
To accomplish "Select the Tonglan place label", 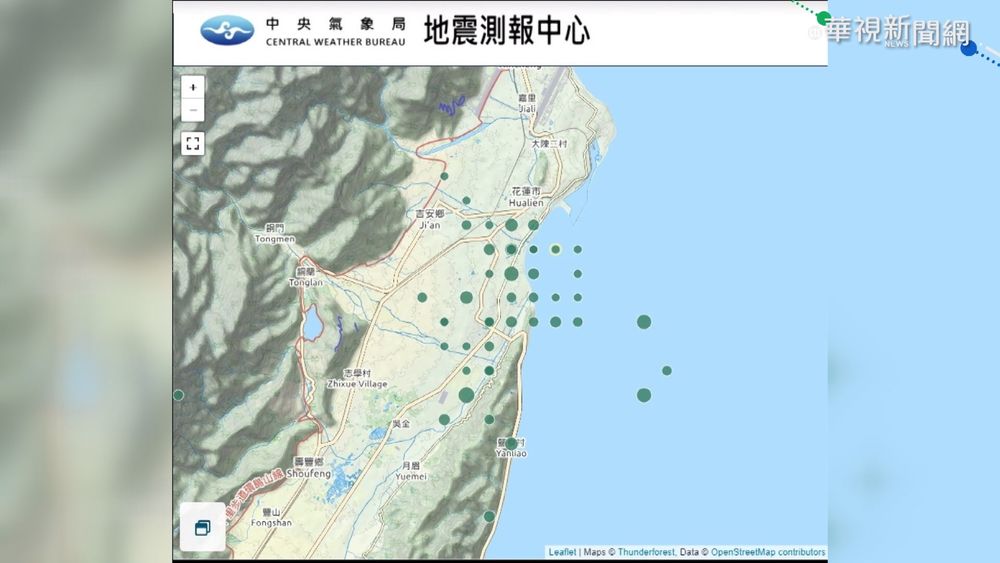I will pos(305,277).
